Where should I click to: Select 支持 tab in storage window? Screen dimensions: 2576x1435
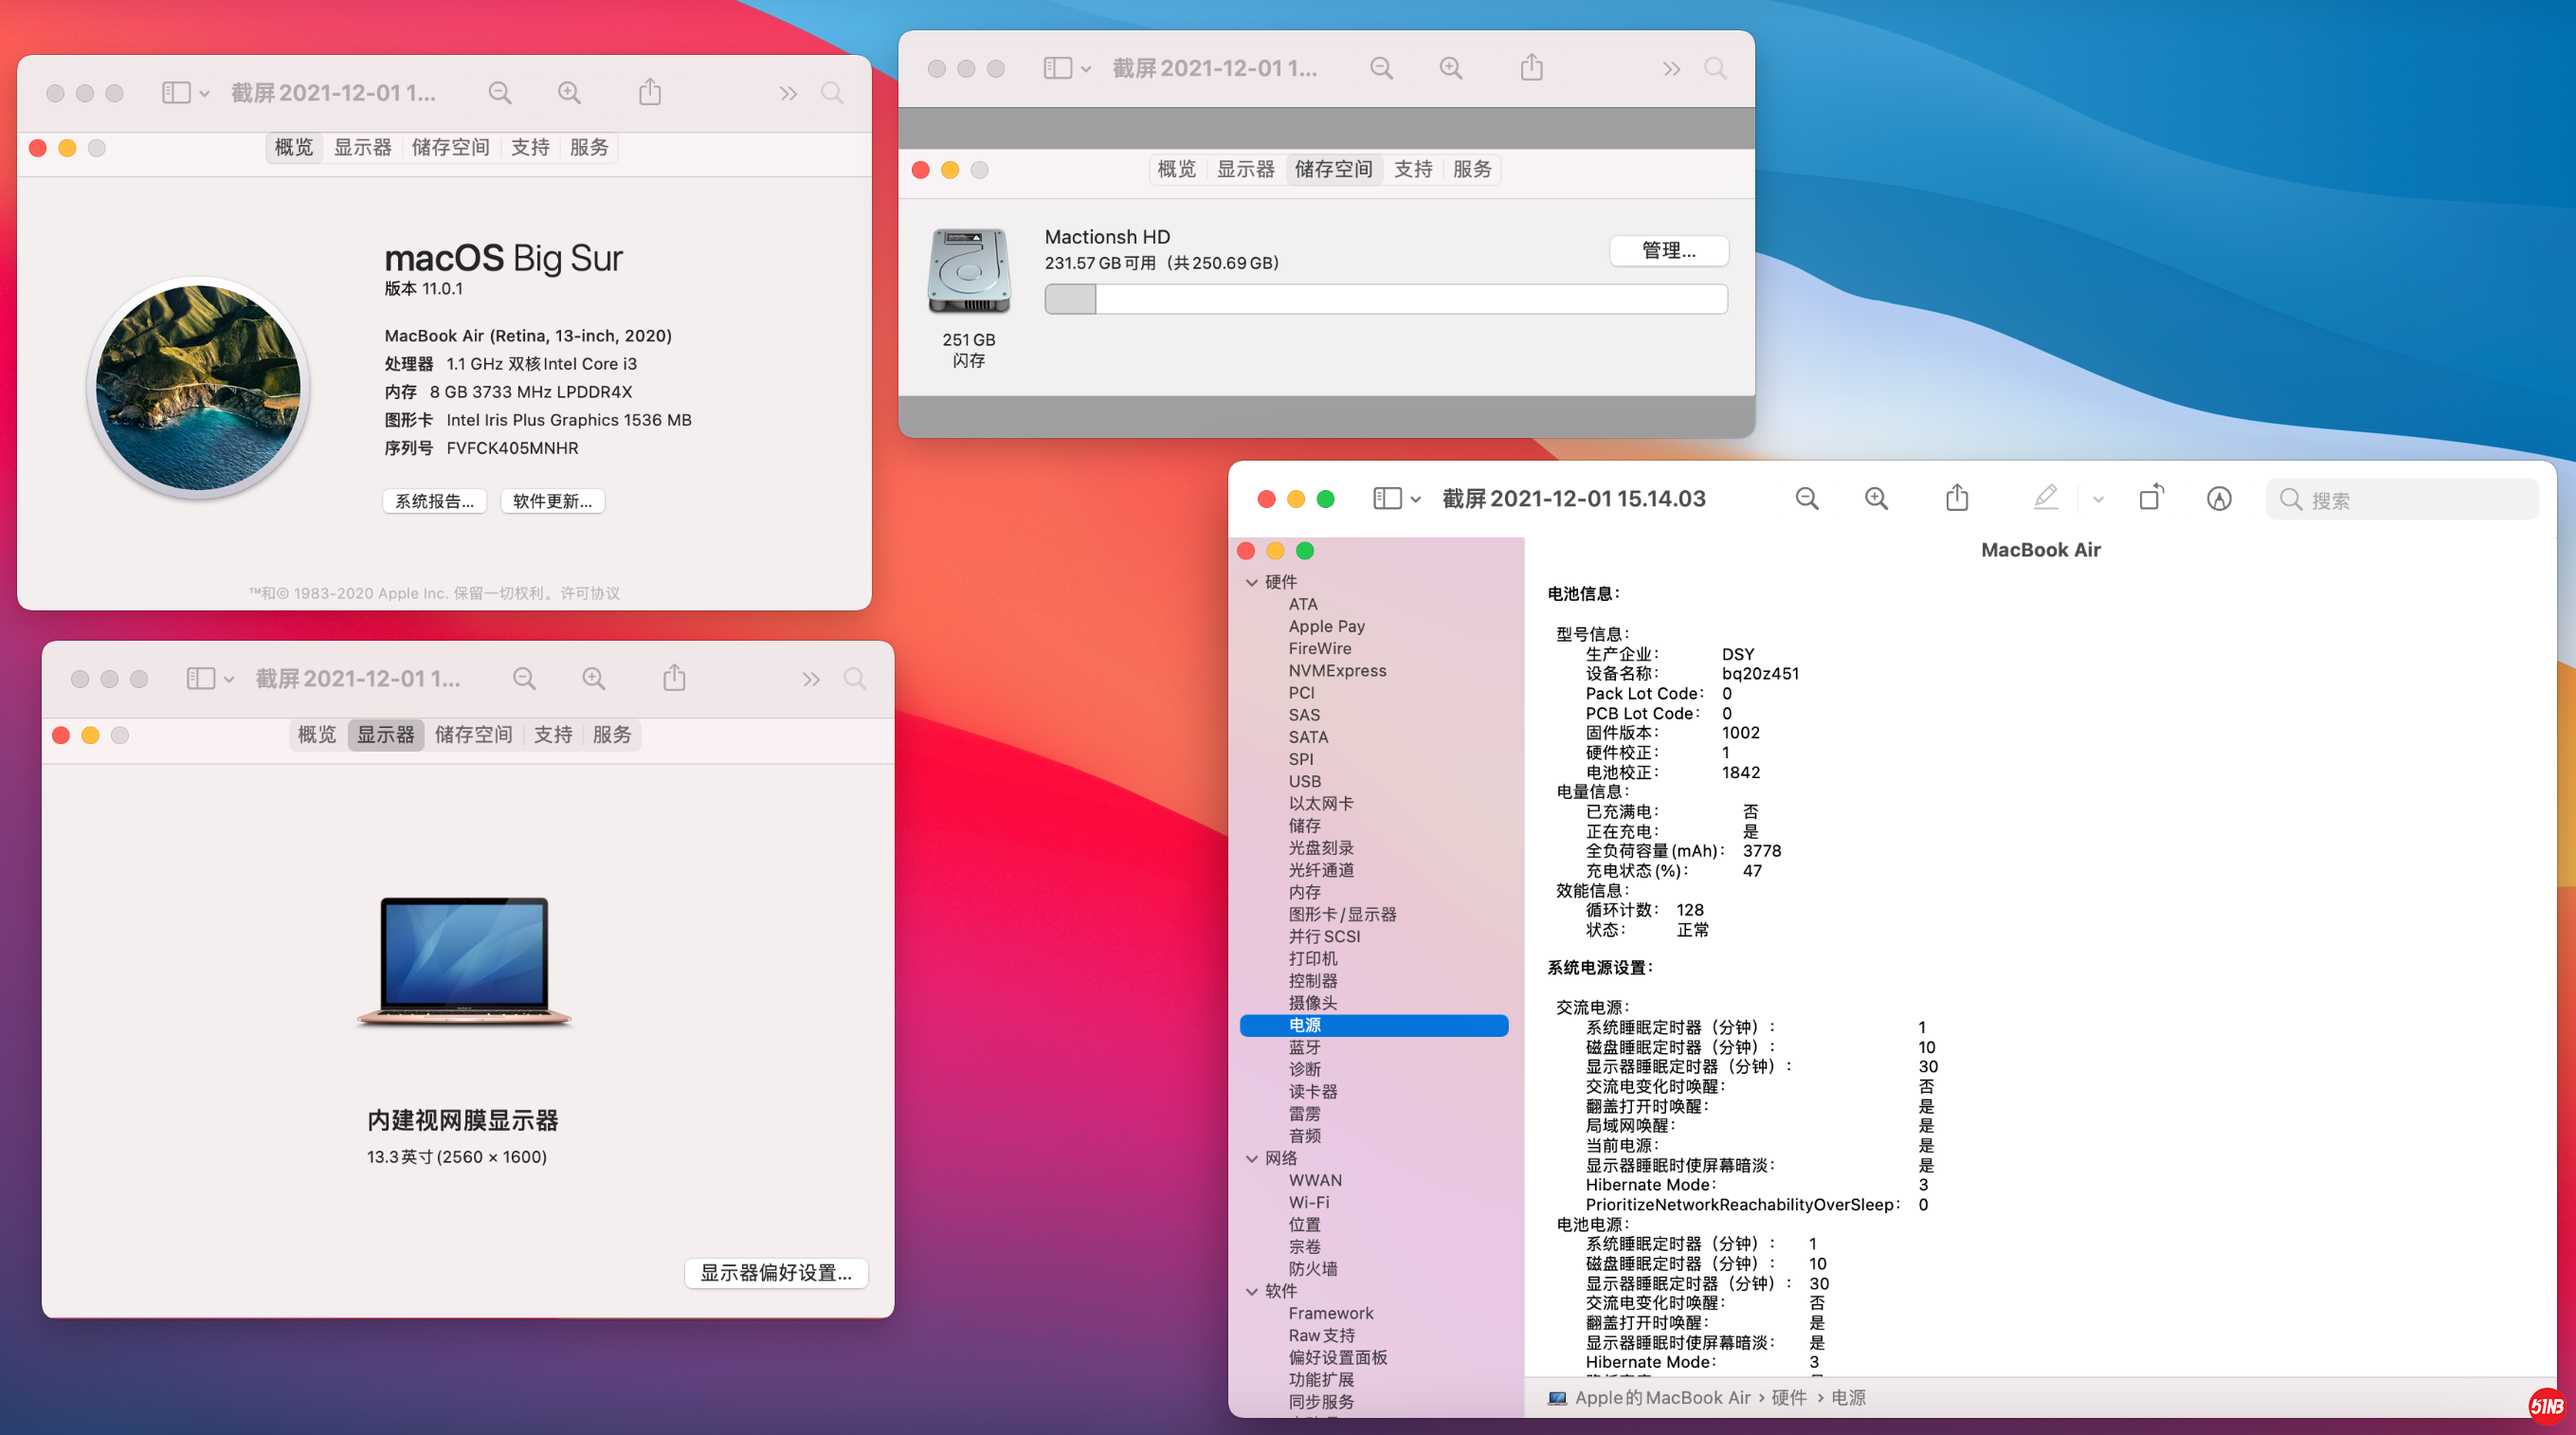click(1413, 169)
